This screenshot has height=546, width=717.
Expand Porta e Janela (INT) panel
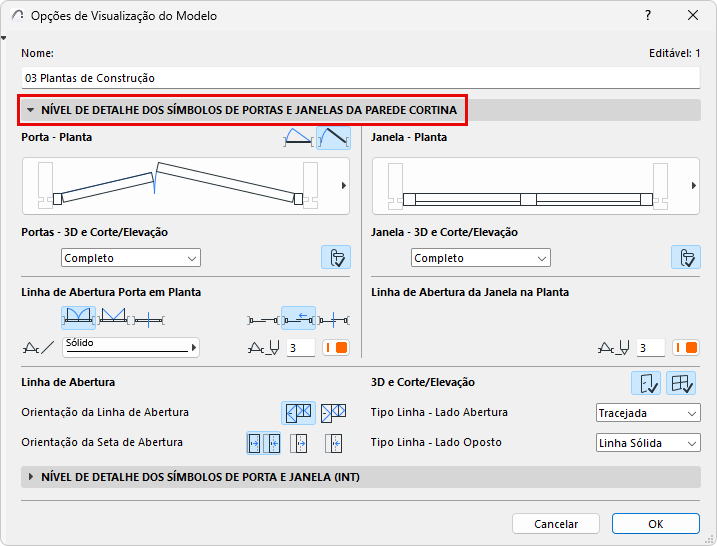click(x=31, y=477)
